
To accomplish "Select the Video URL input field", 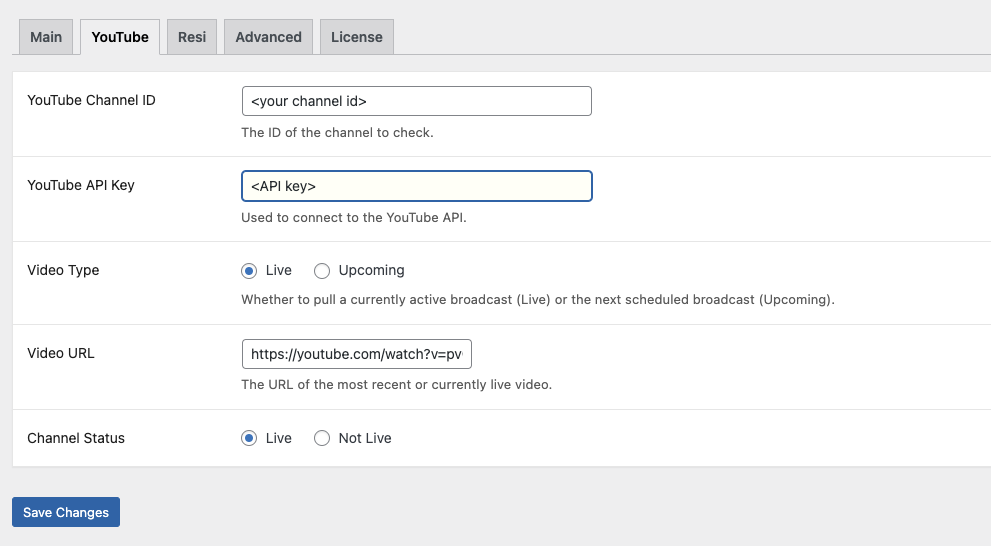I will 356,354.
